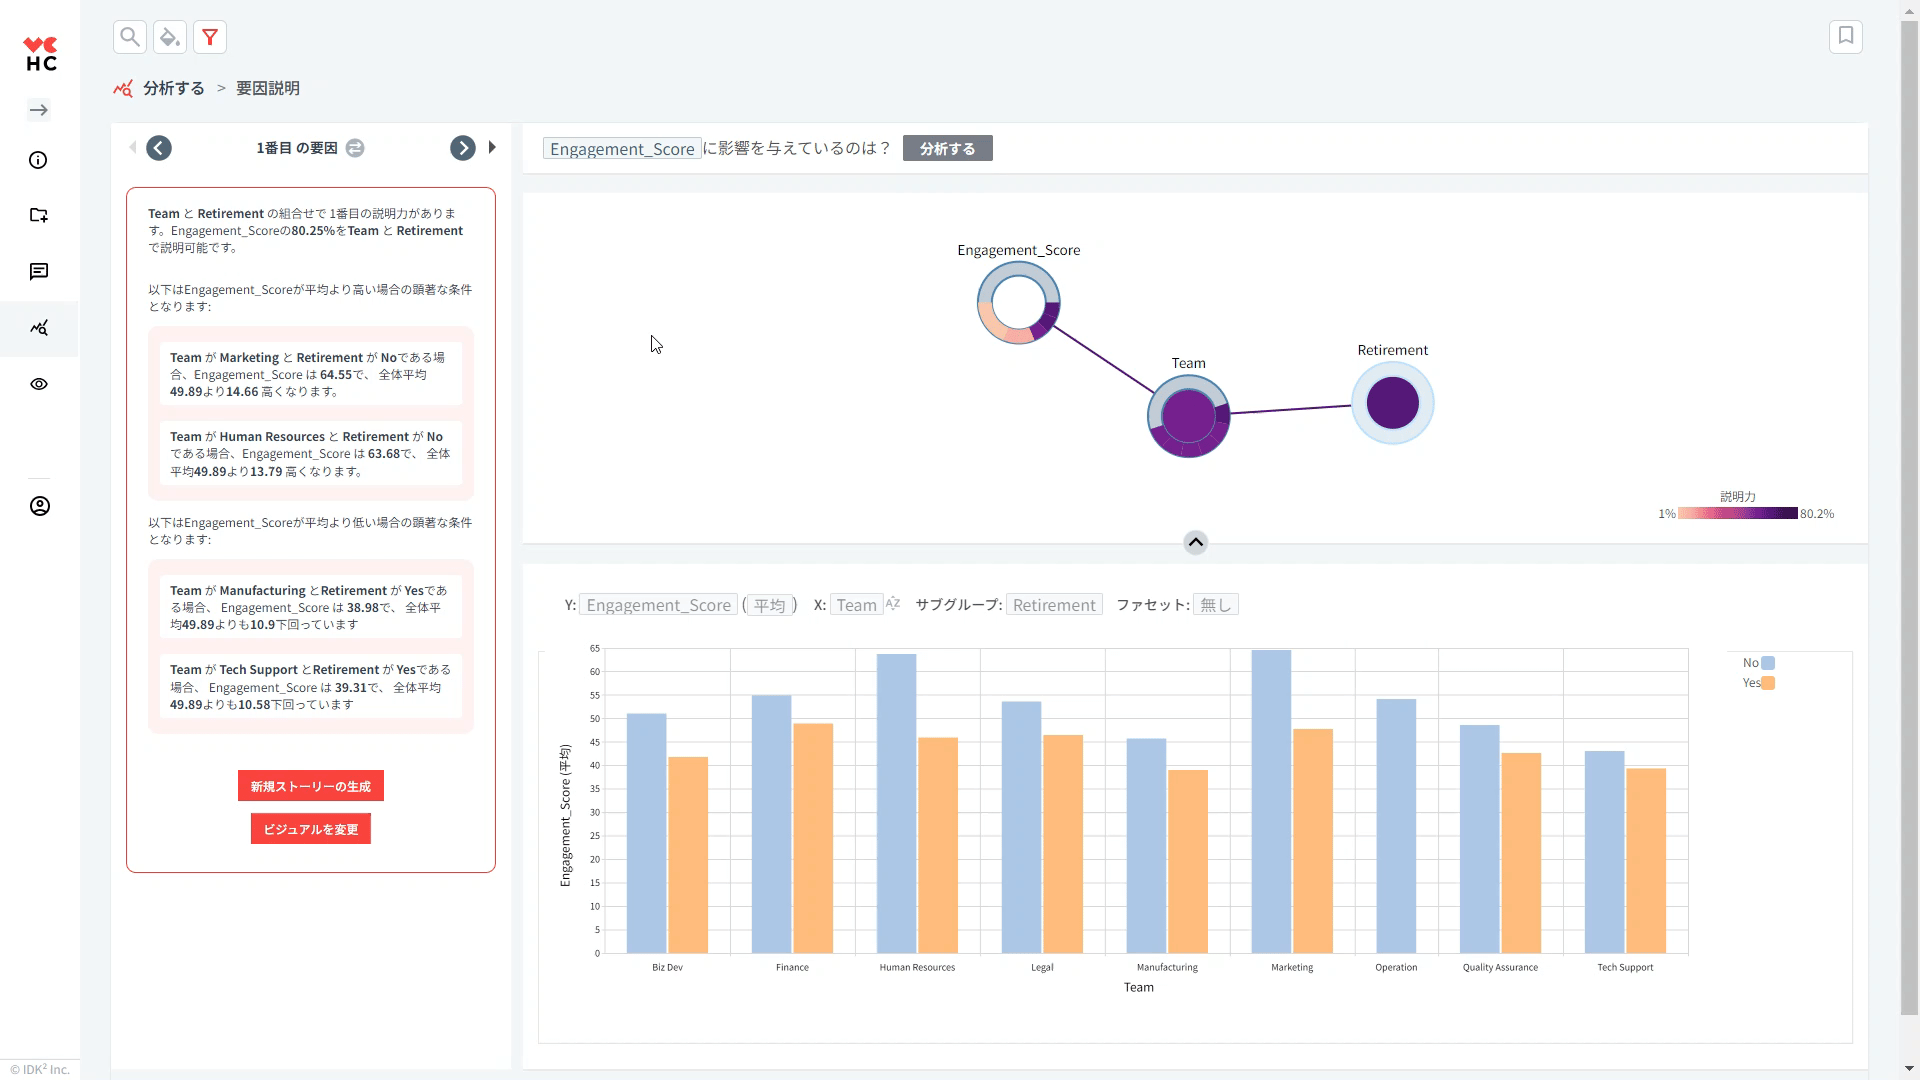Image resolution: width=1920 pixels, height=1080 pixels.
Task: Open the chat comments sidebar icon
Action: point(39,272)
